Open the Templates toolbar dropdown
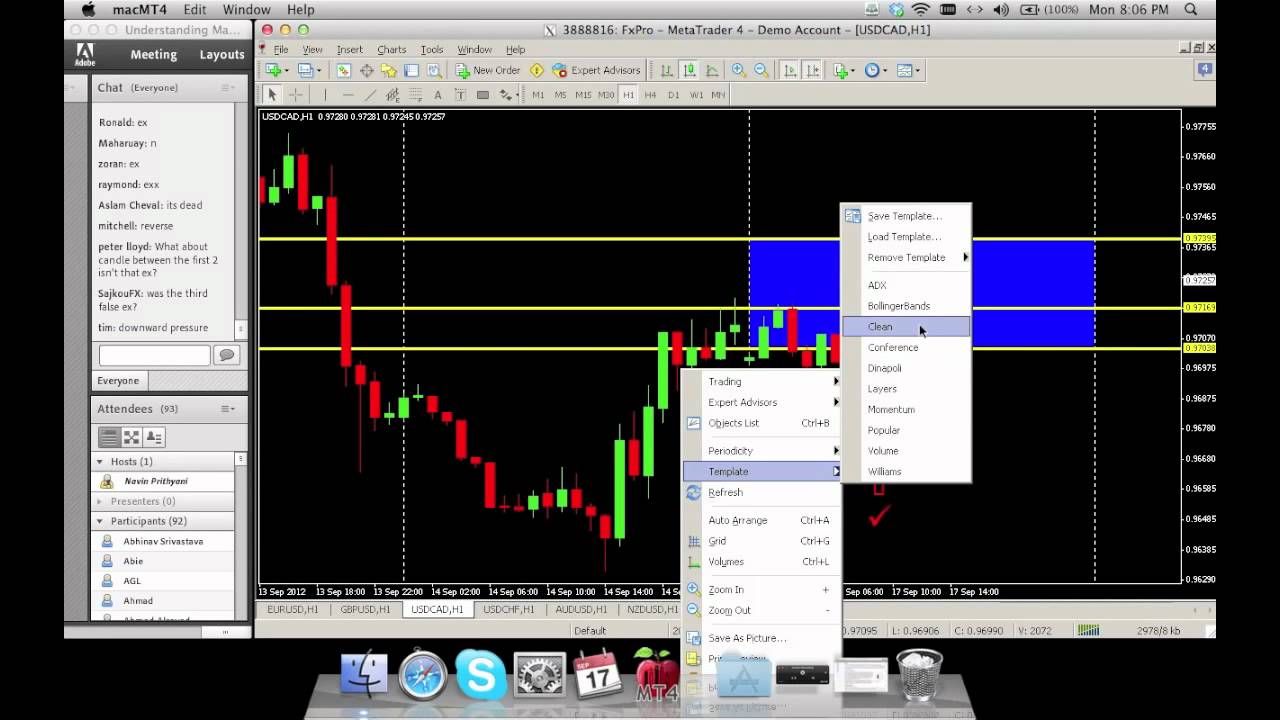1280x720 pixels. tap(908, 70)
